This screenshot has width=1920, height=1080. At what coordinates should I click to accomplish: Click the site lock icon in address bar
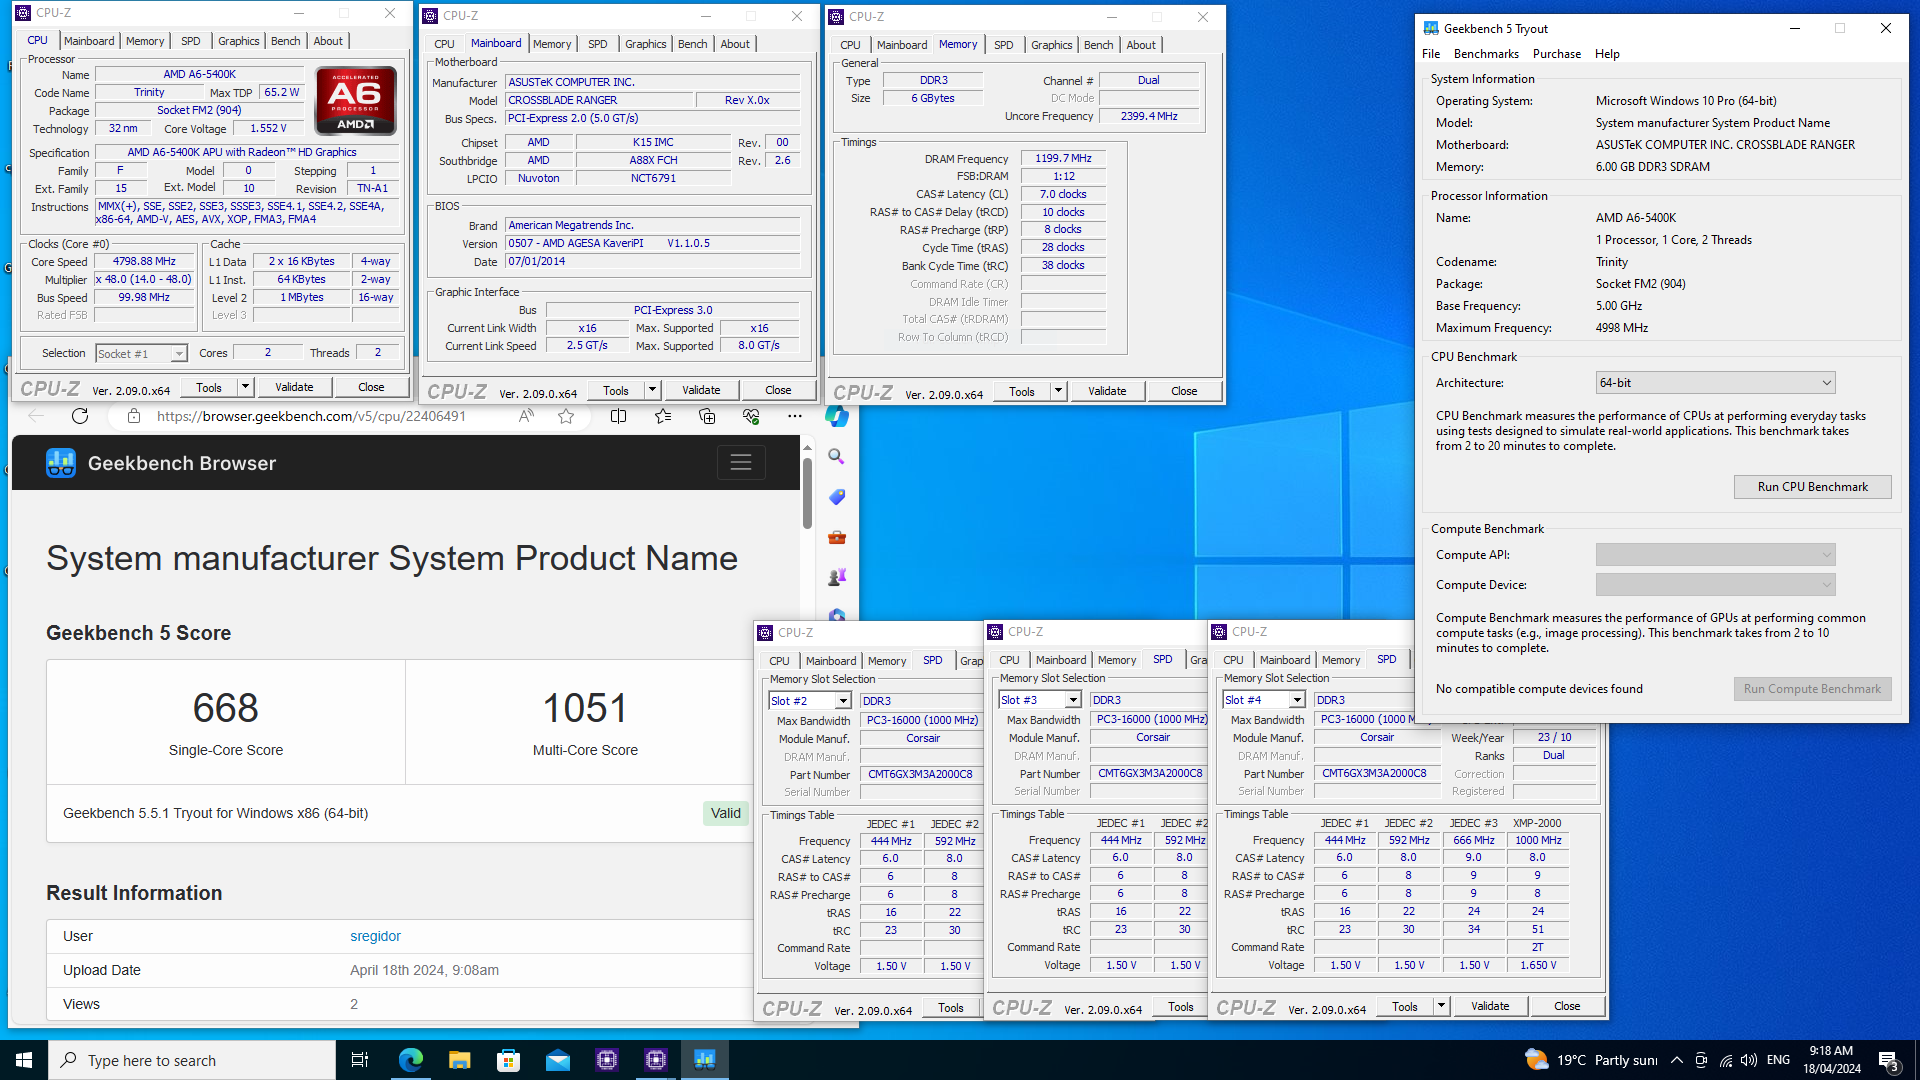tap(133, 416)
